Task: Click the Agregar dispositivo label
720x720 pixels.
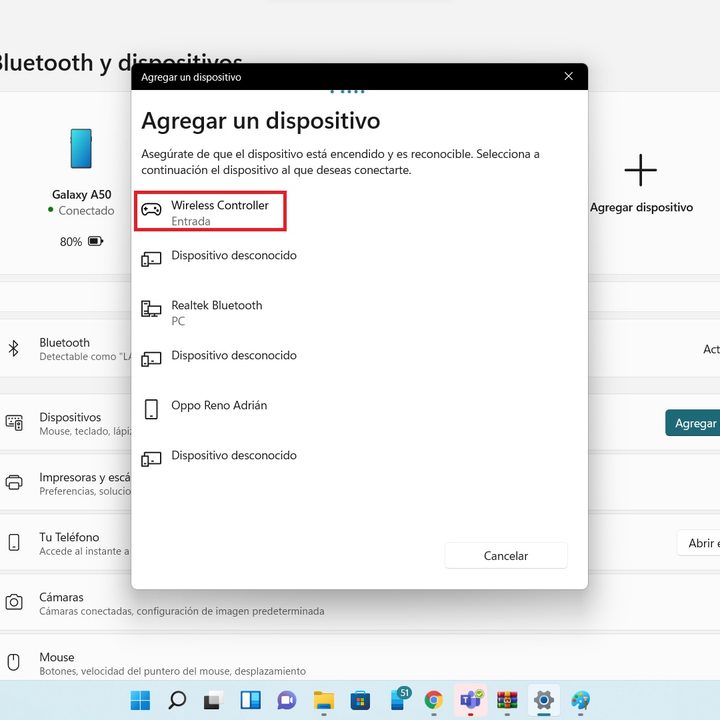Action: click(641, 208)
